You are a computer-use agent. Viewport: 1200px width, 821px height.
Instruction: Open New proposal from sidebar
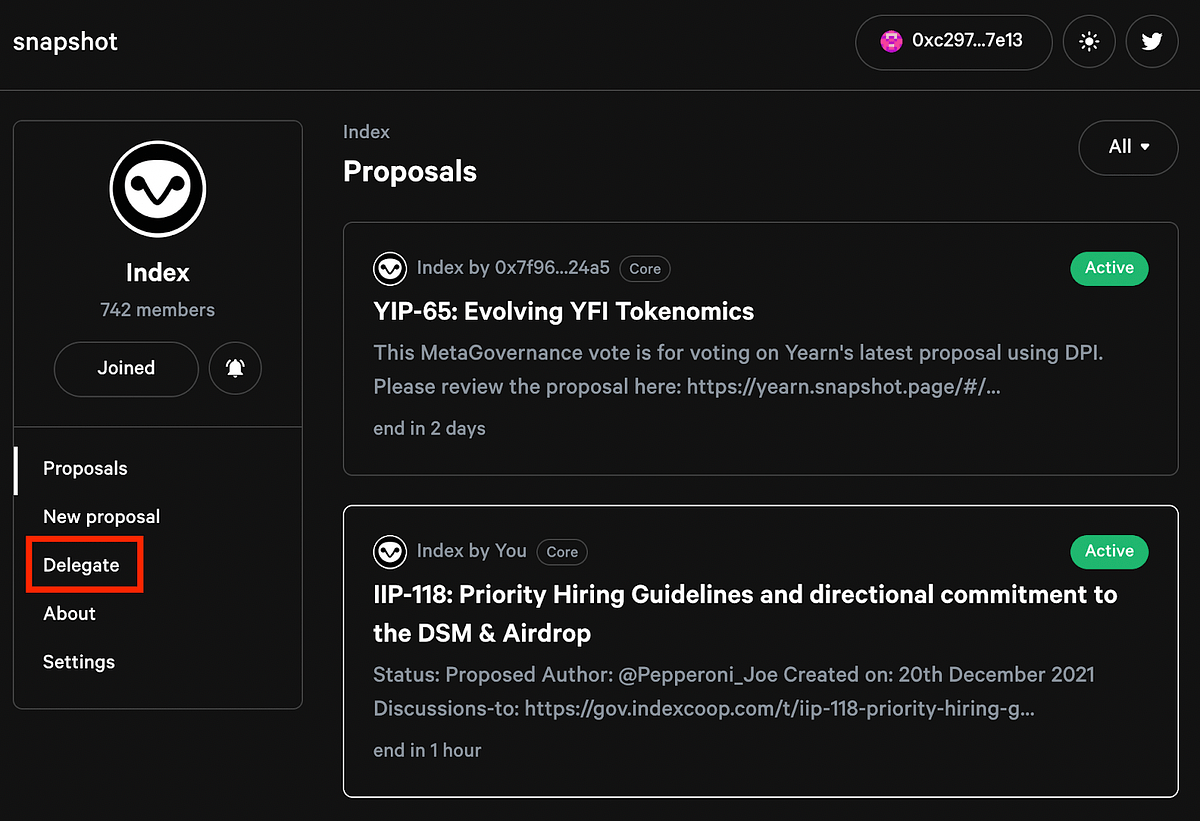[101, 517]
